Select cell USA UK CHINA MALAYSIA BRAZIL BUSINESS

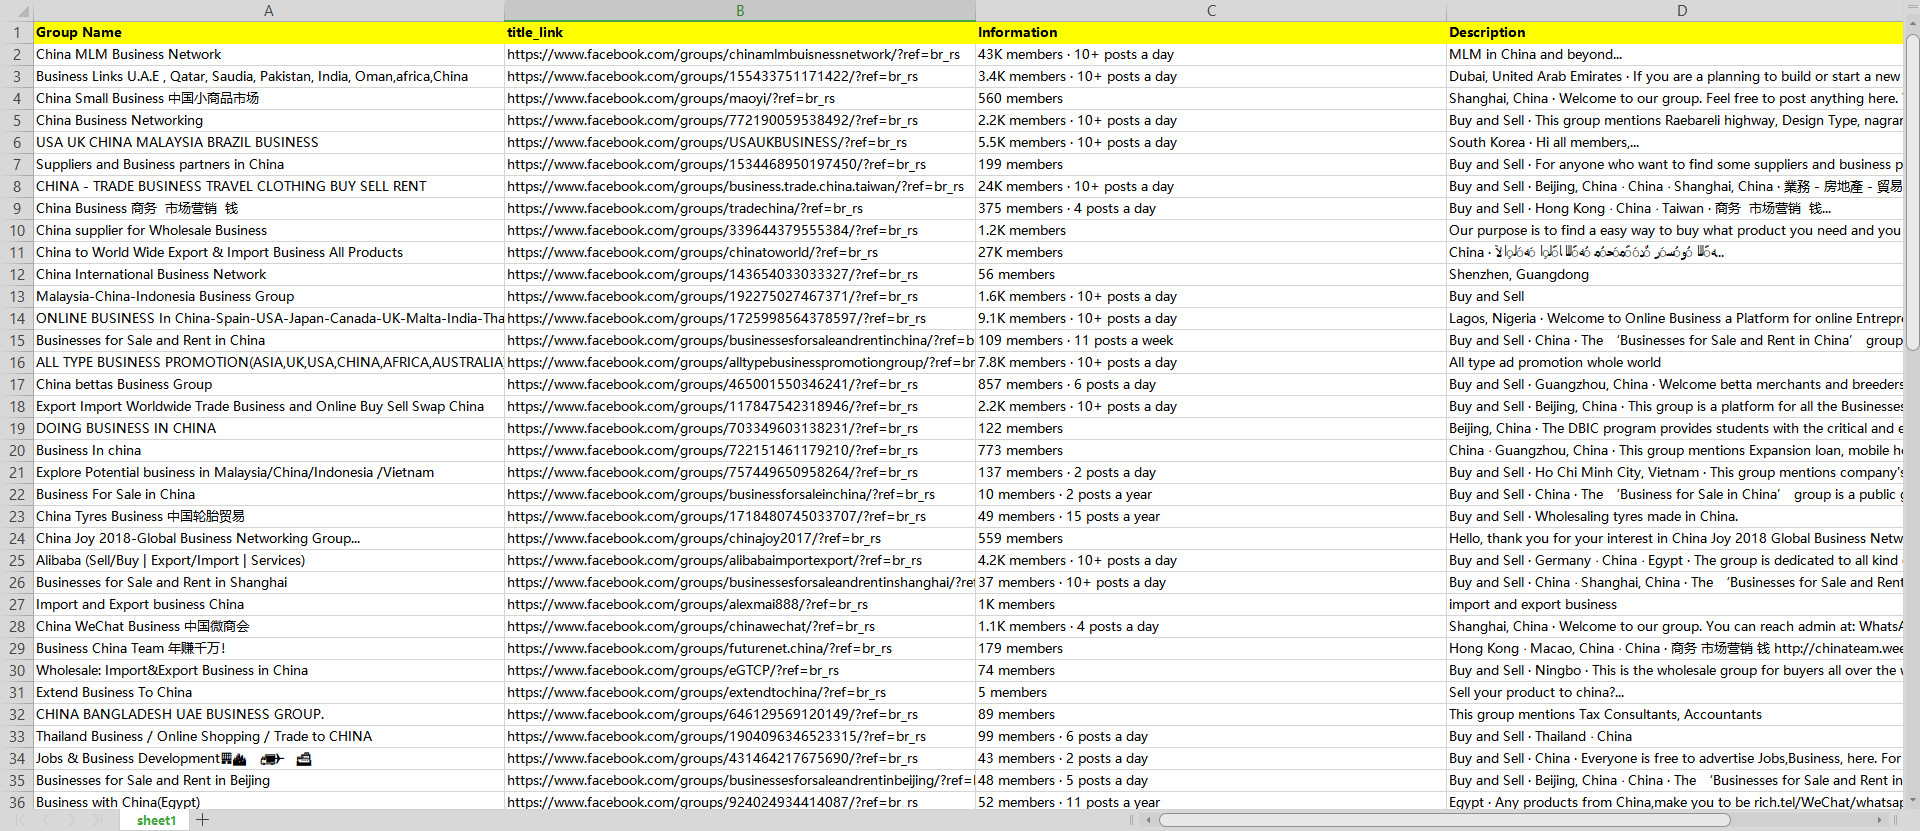269,142
